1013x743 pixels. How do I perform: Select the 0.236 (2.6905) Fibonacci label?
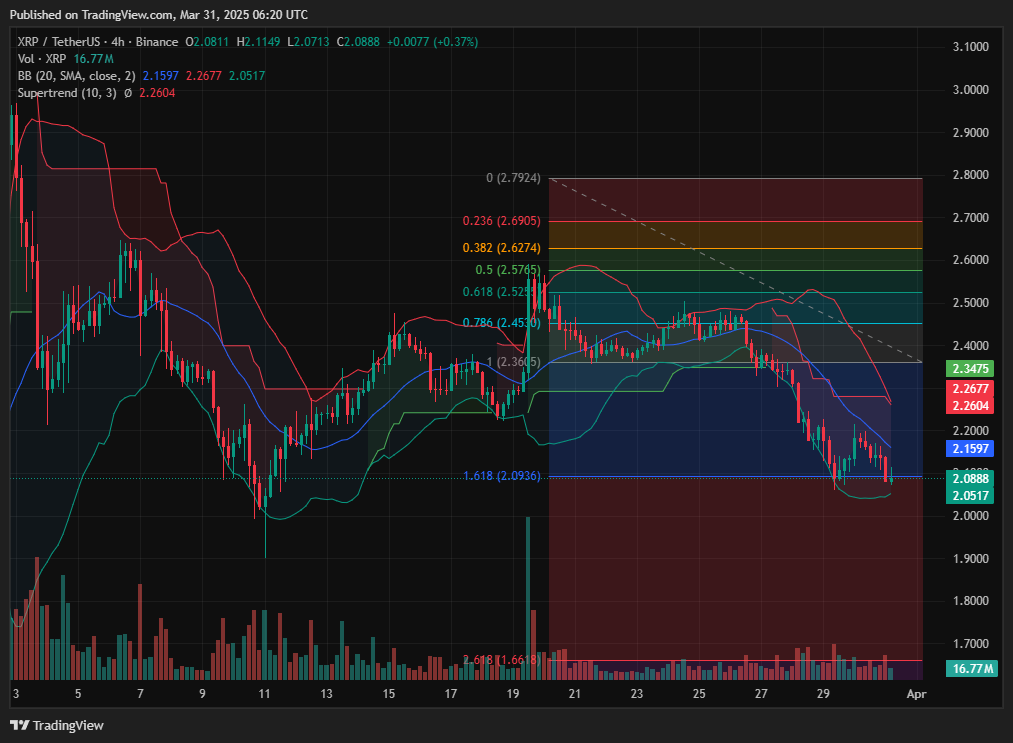point(501,221)
